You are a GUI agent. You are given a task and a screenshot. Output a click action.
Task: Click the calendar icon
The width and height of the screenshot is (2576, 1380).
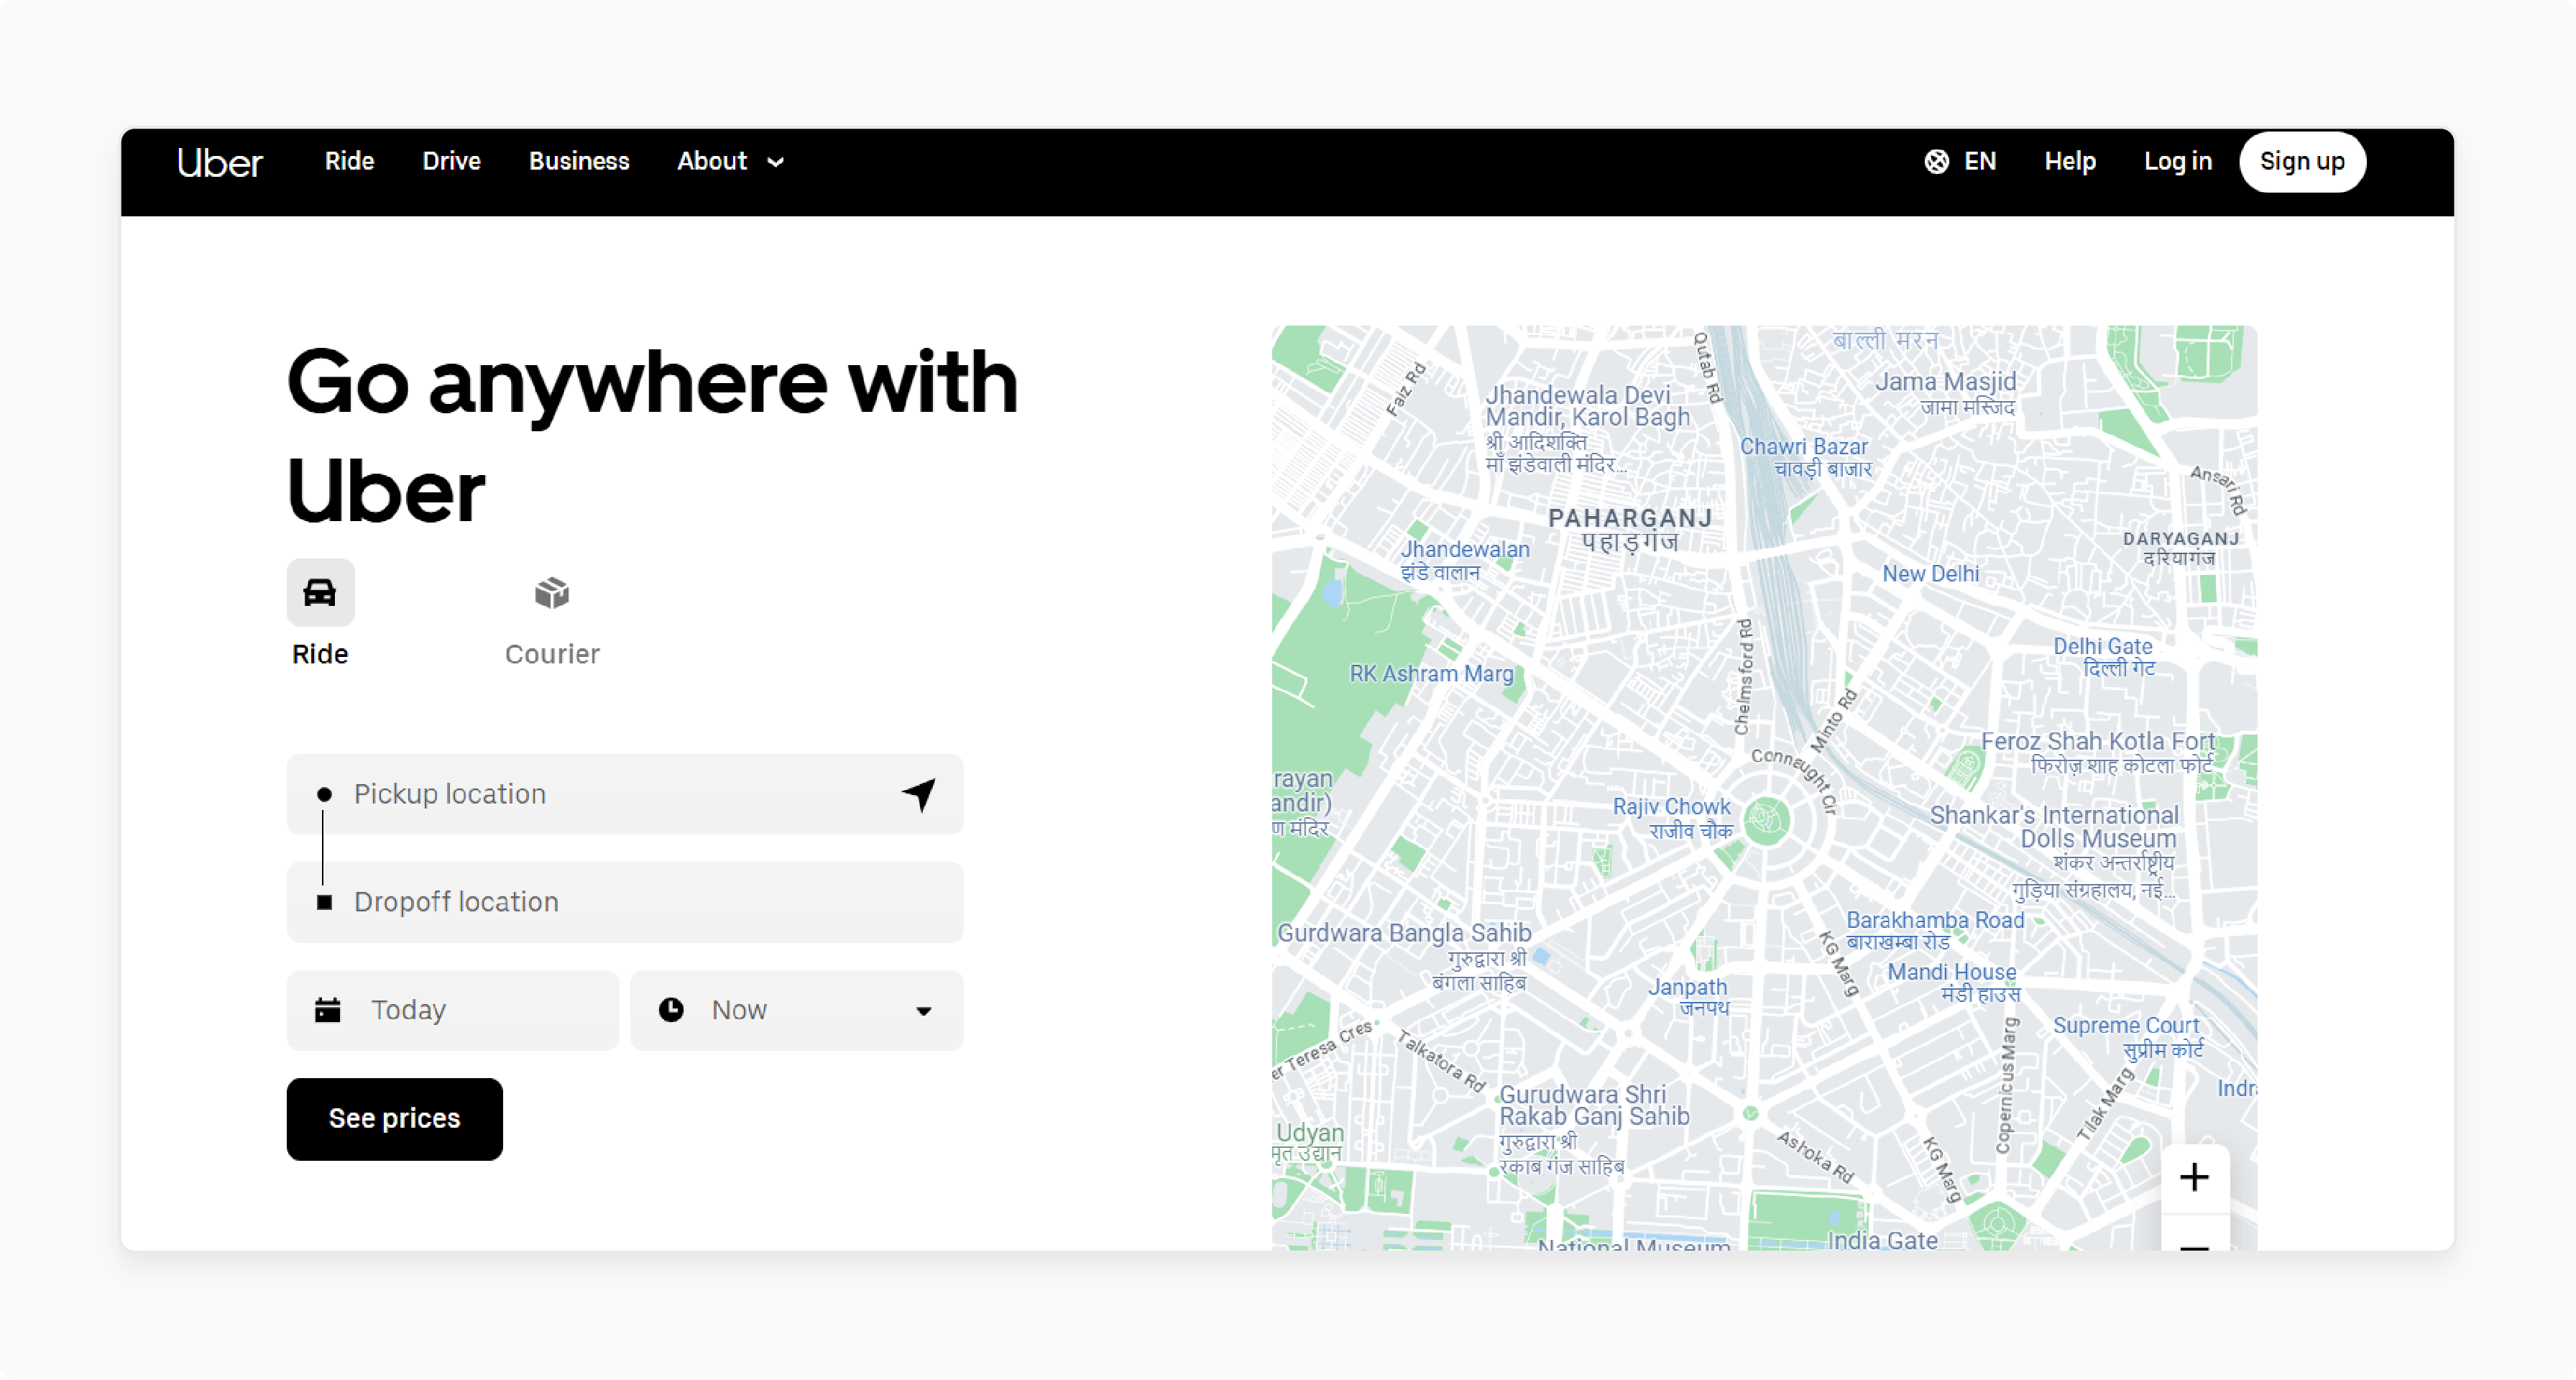coord(328,1010)
